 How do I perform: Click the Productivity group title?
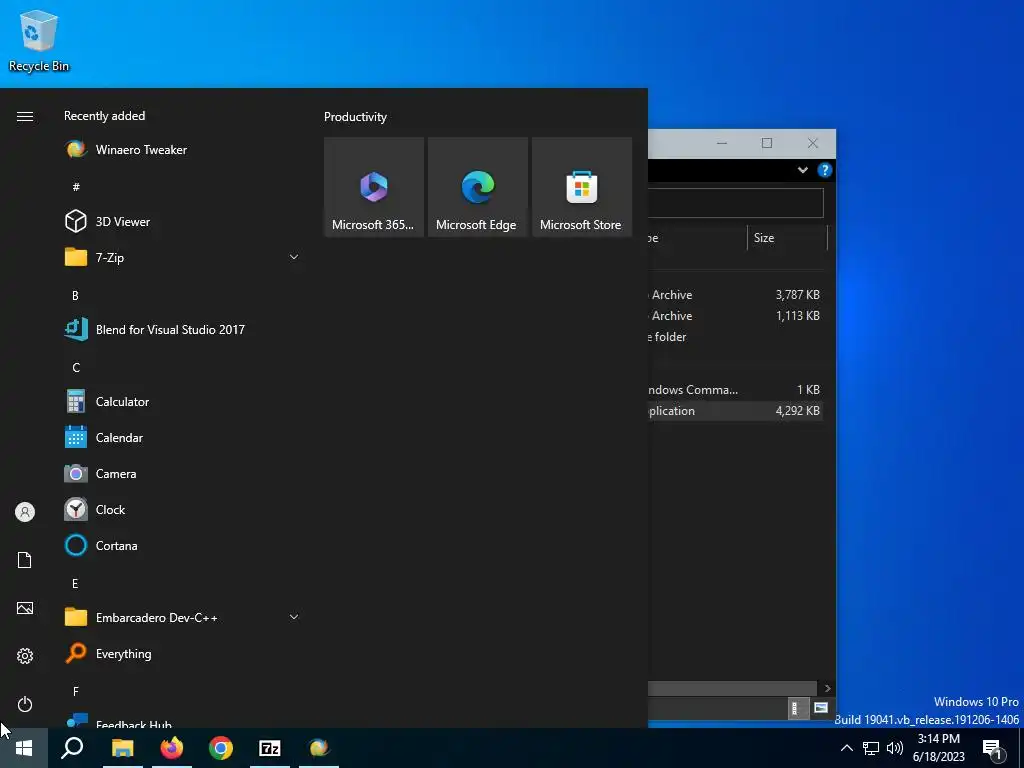[x=355, y=117]
